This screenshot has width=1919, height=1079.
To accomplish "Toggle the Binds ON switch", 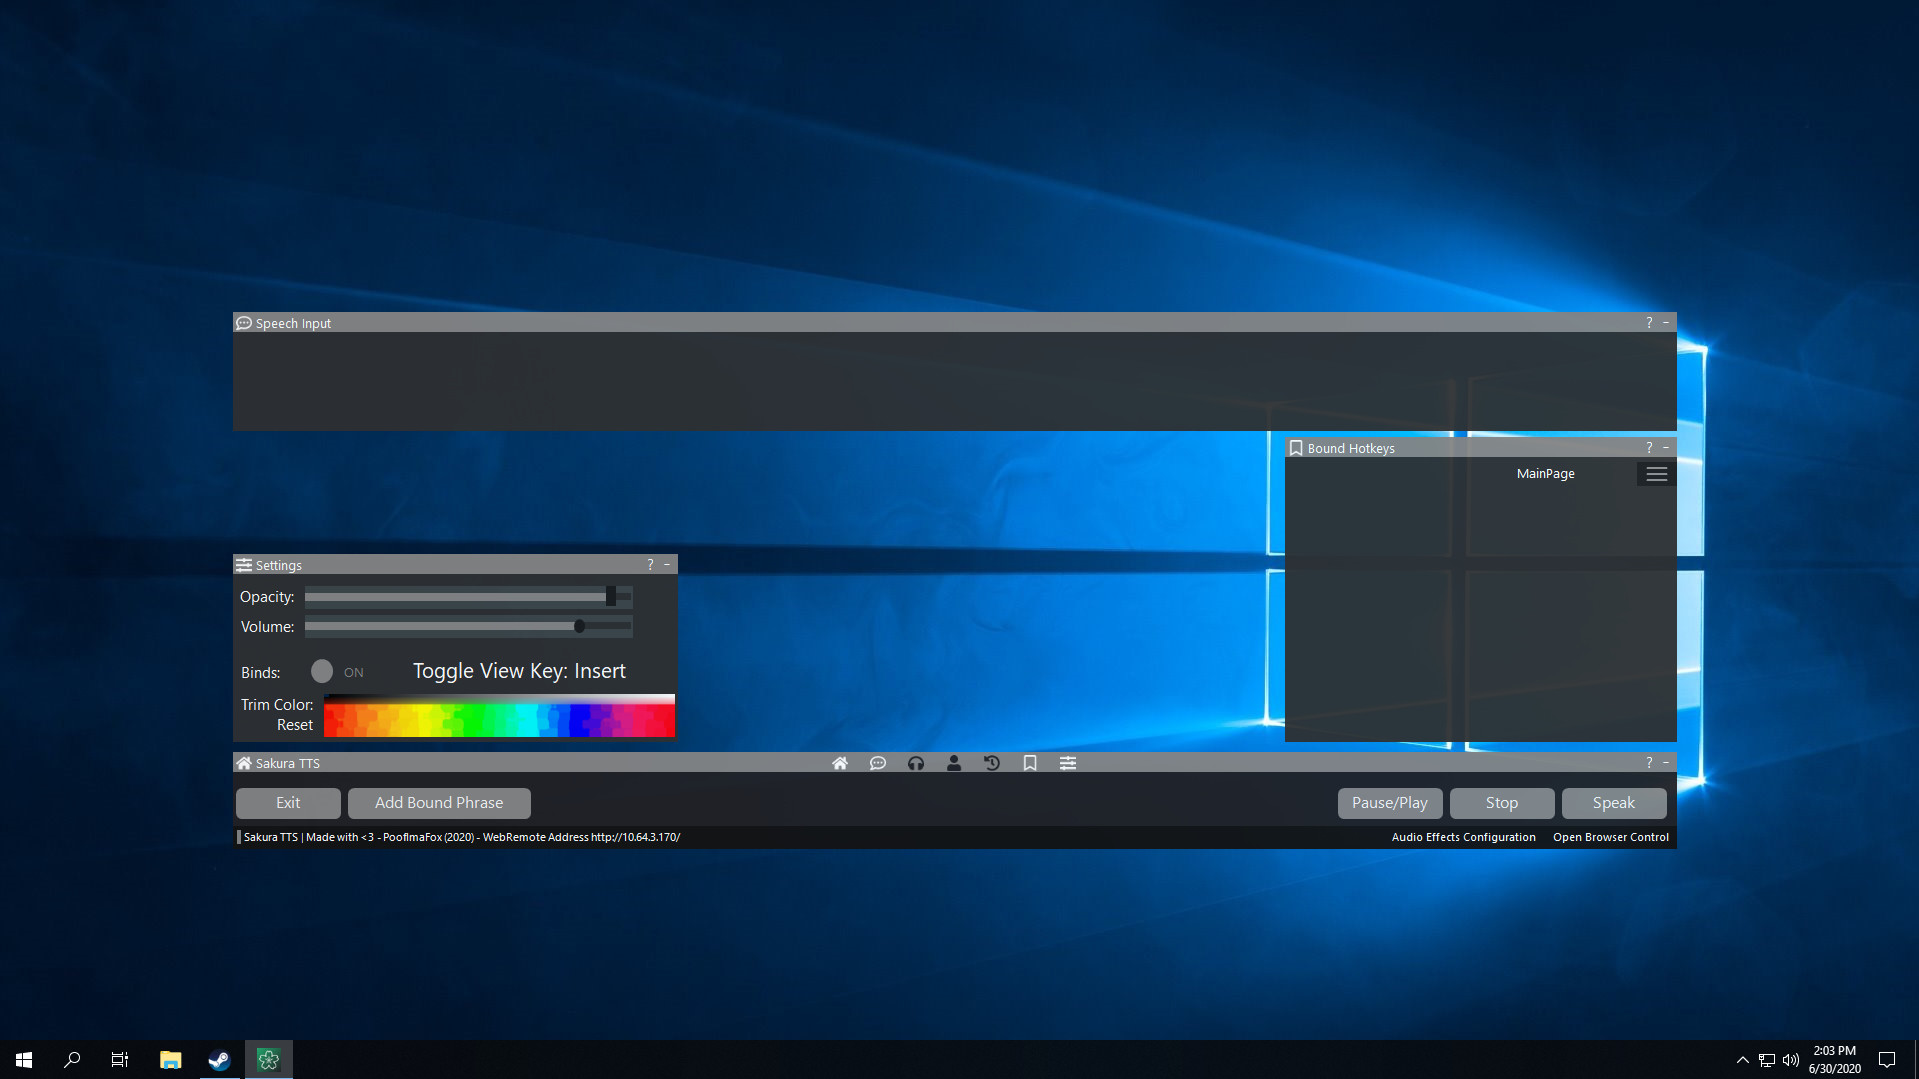I will [322, 671].
